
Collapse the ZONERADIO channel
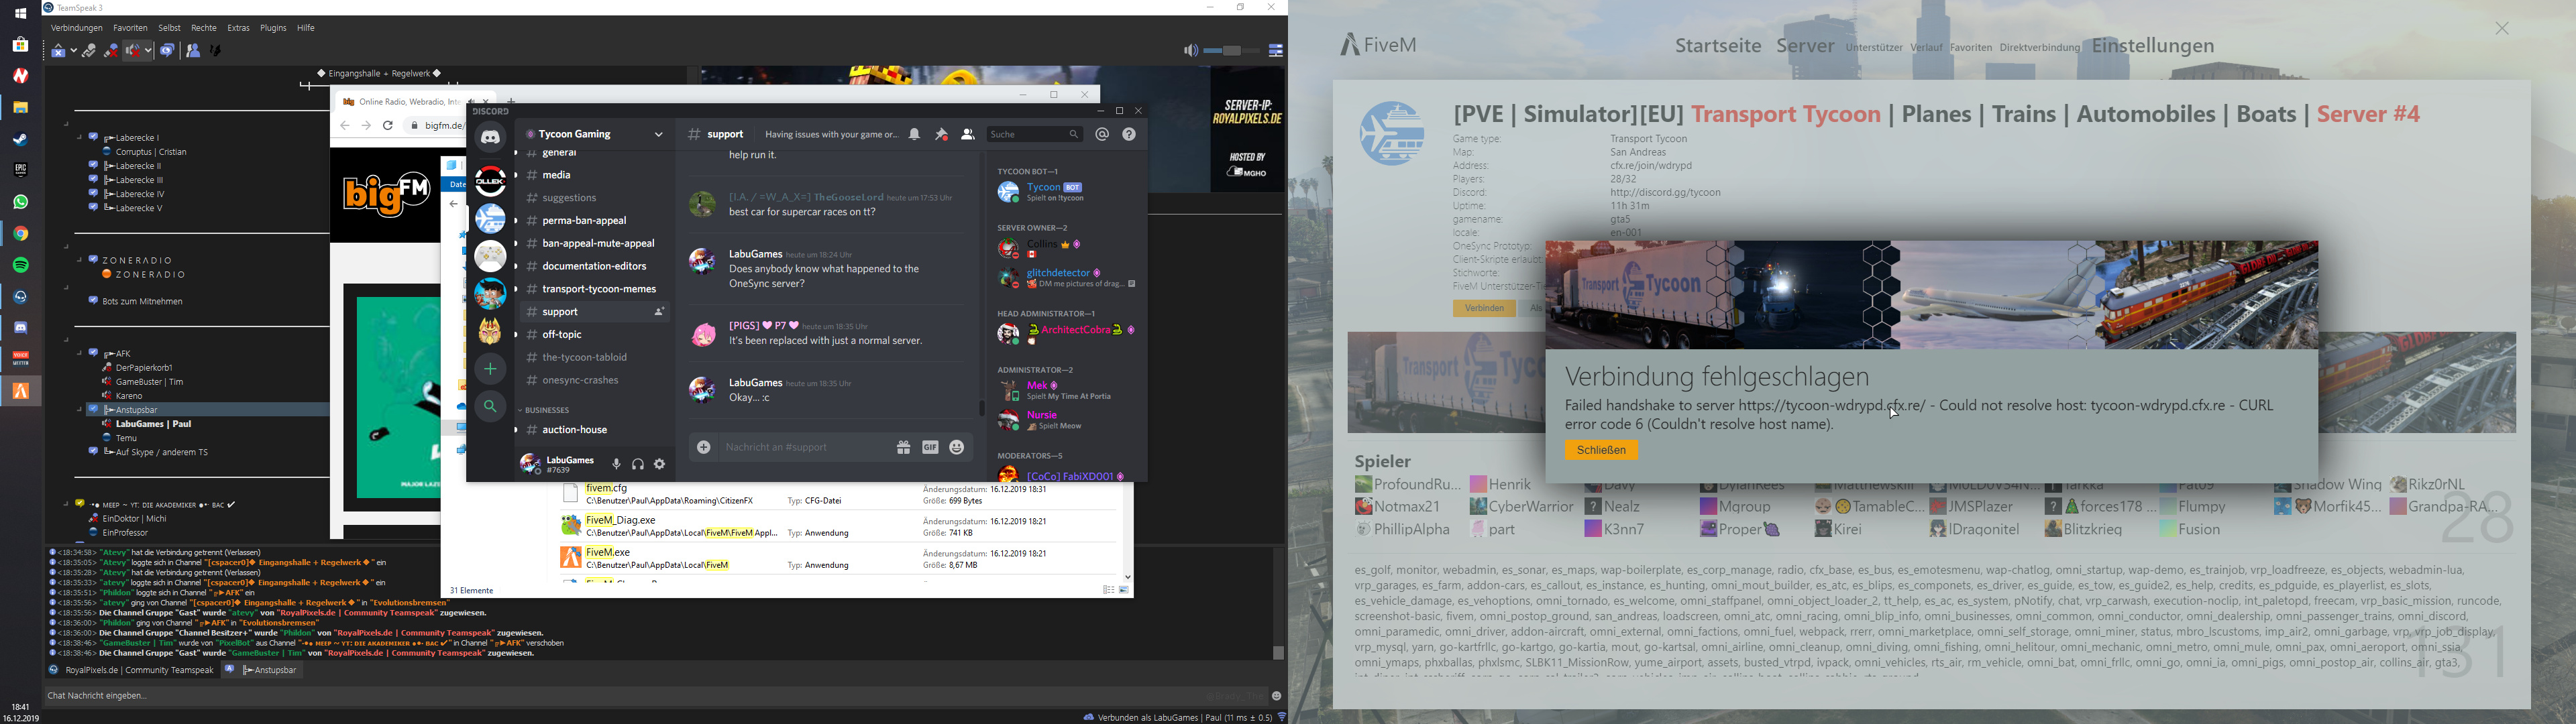79,260
